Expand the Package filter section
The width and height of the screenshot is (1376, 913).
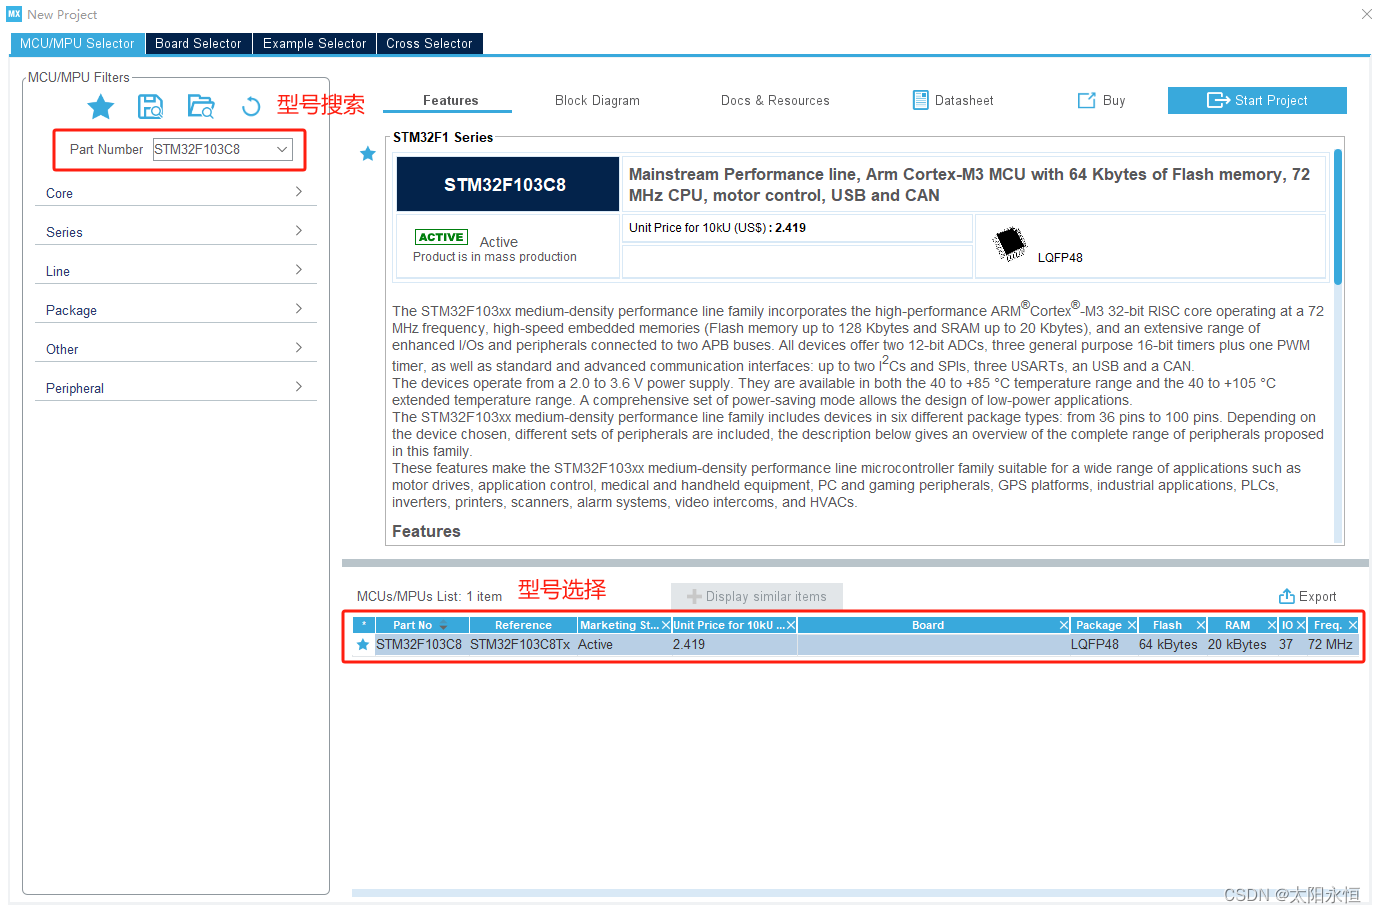point(175,309)
